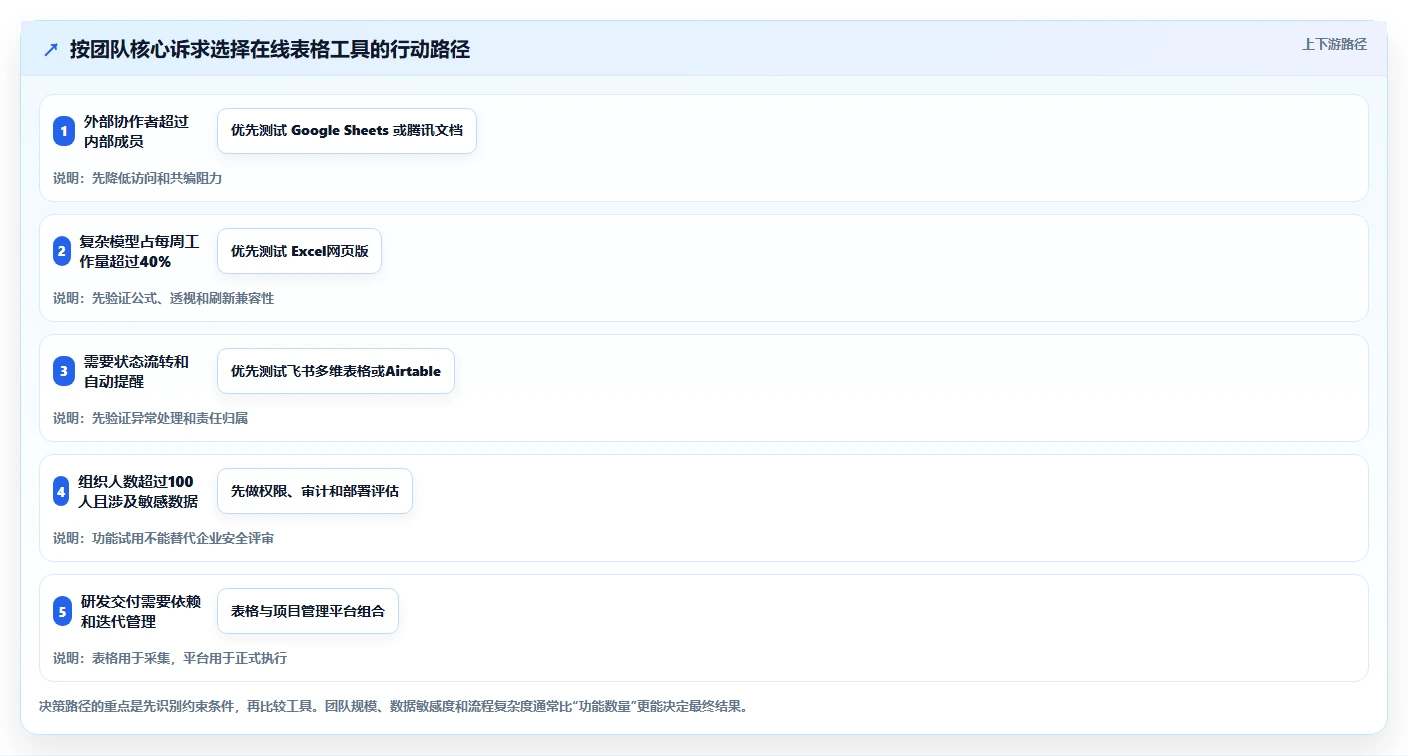Click the condition 组织人数超过100人且涉及敏感数据

click(x=138, y=491)
